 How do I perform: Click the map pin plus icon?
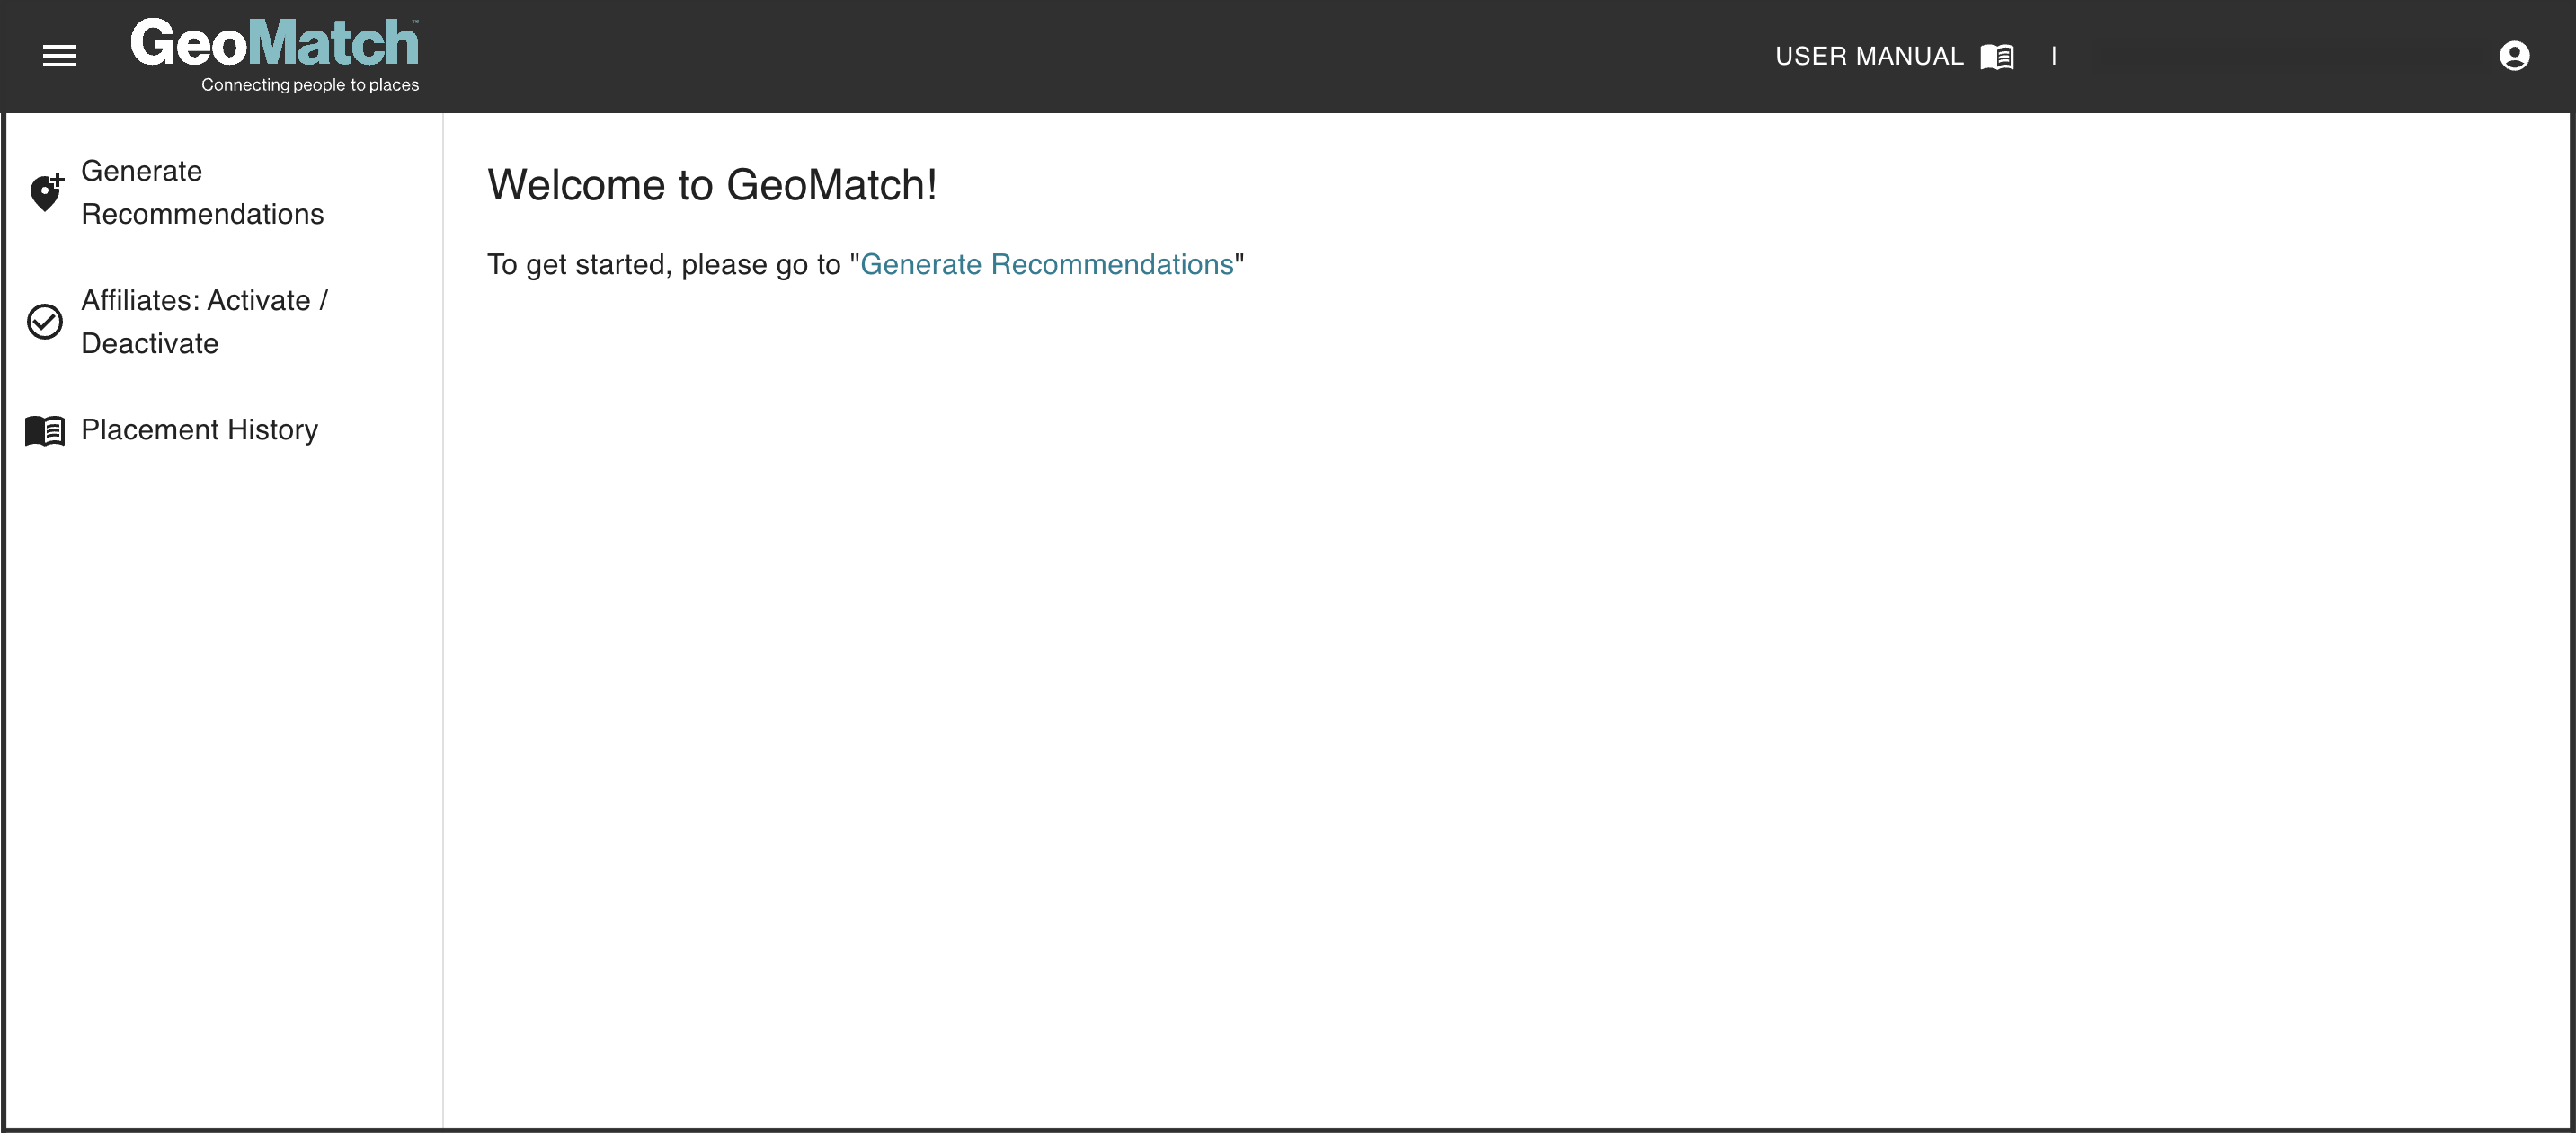(46, 192)
